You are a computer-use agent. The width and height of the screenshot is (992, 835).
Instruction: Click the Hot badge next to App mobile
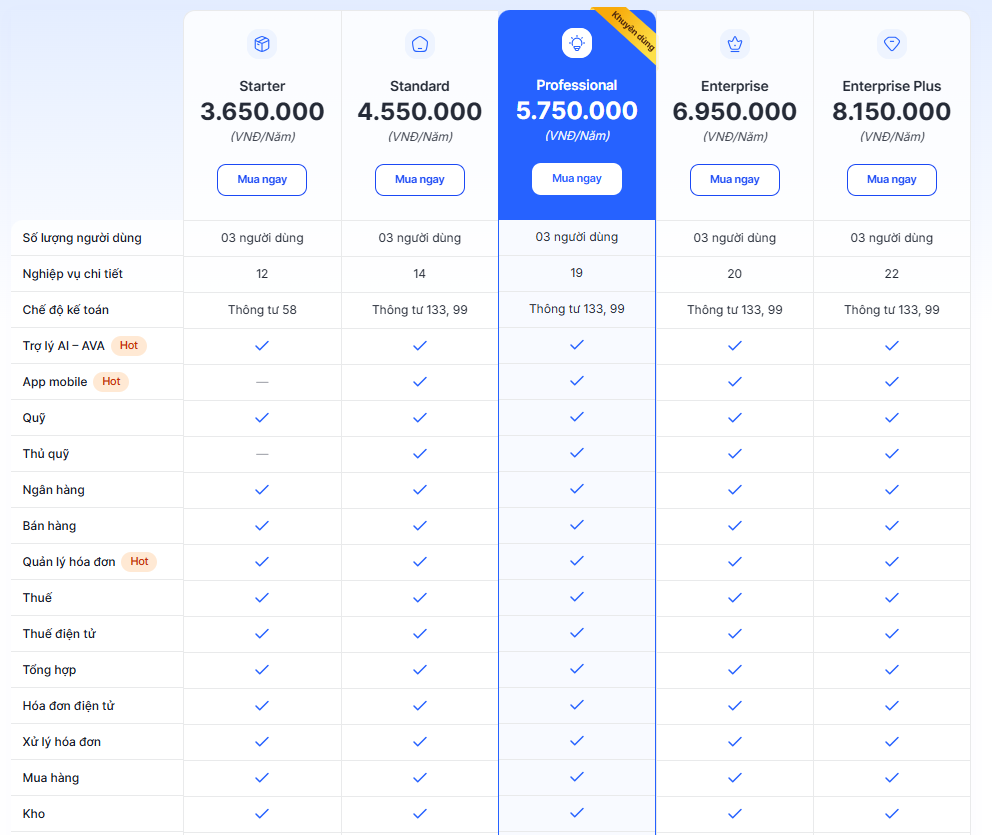coord(111,381)
